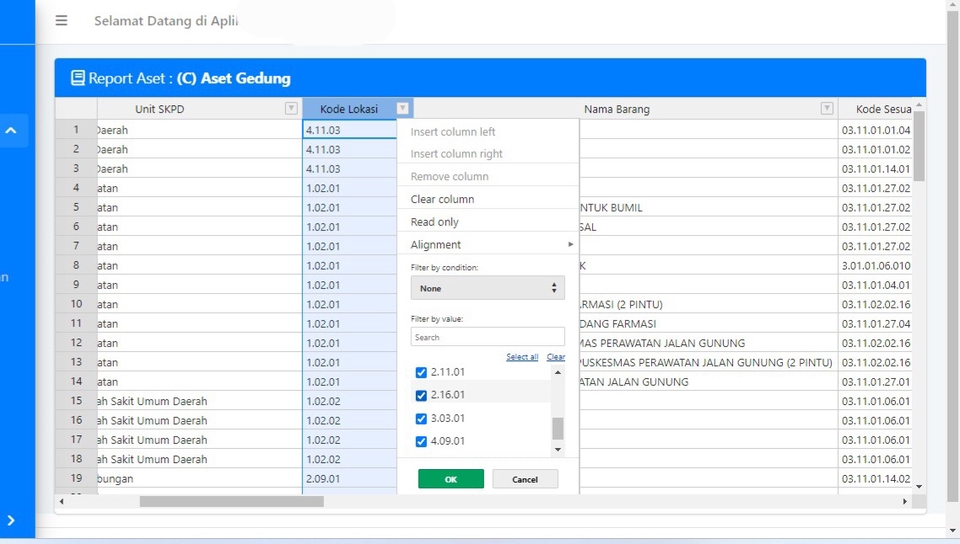The height and width of the screenshot is (544, 960).
Task: Select row header number 19
Action: tap(76, 478)
